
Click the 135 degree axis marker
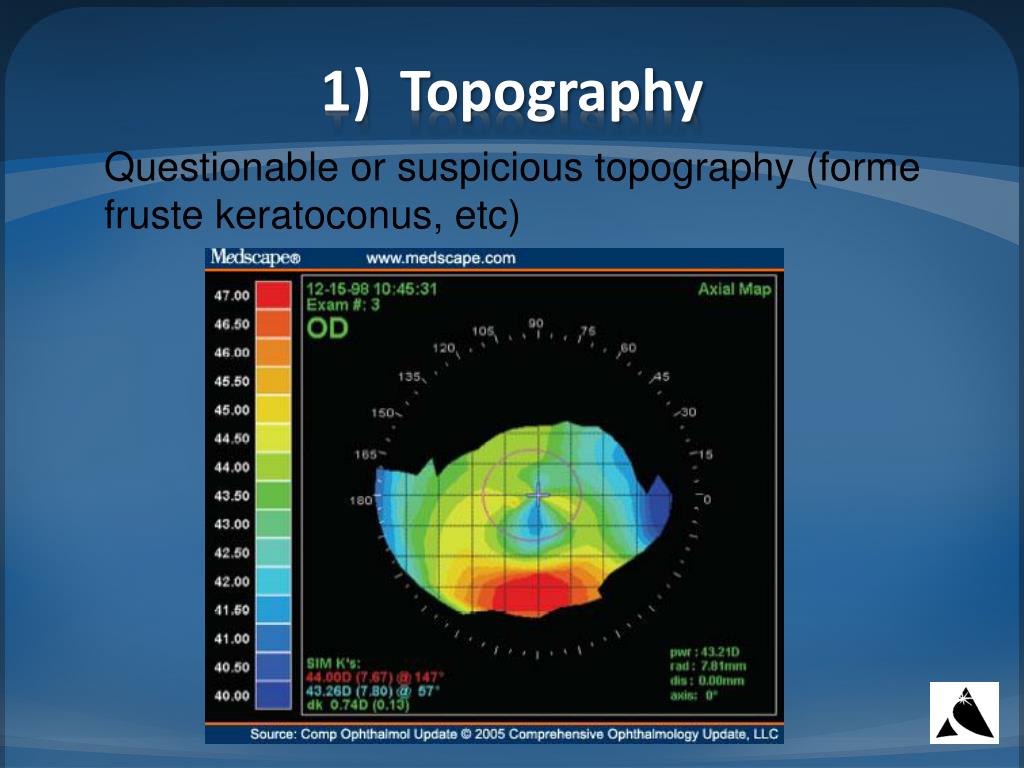[409, 377]
